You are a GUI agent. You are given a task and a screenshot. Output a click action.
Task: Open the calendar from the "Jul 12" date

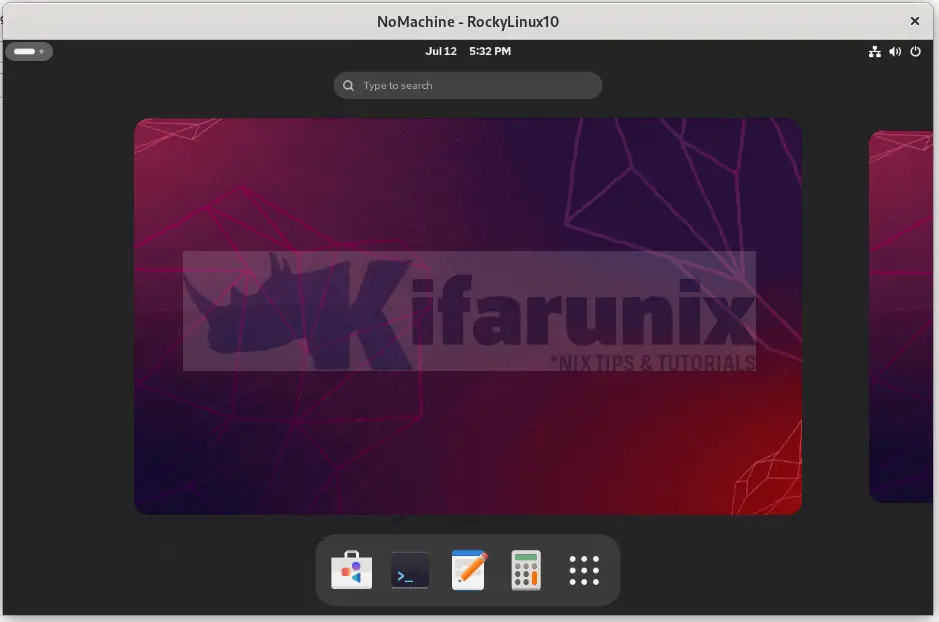(440, 52)
